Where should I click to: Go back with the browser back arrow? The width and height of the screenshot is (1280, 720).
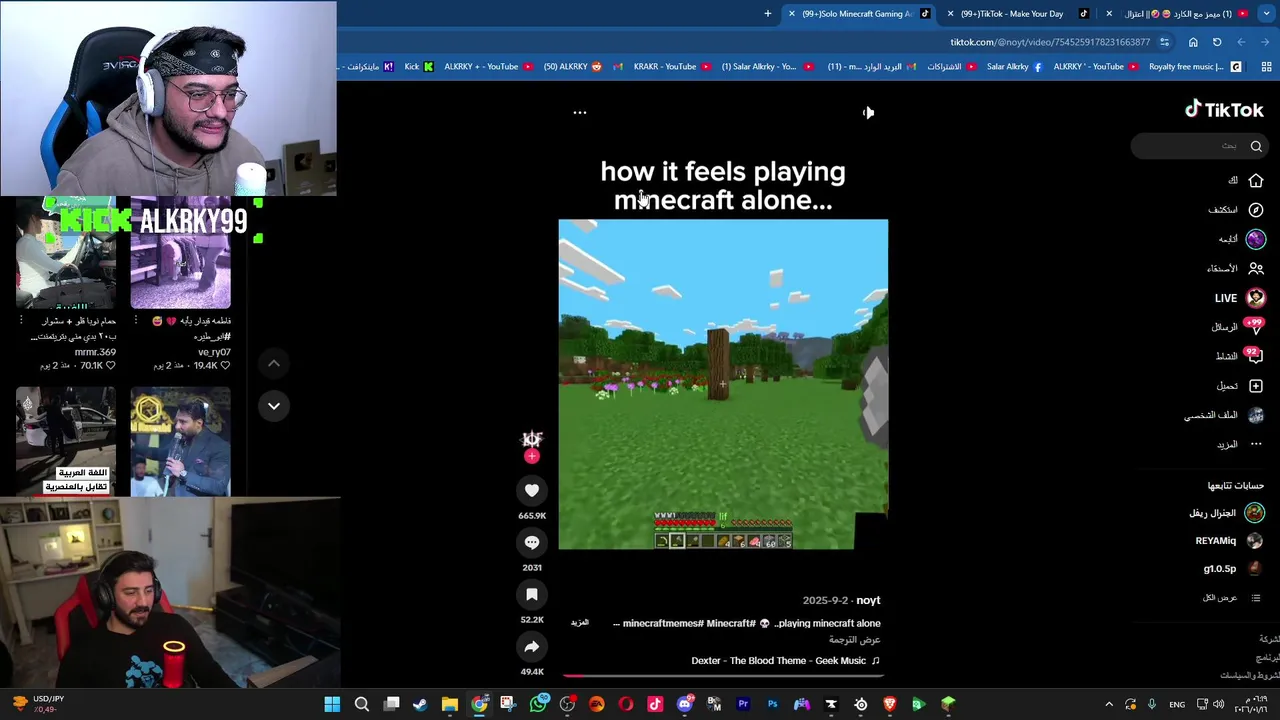point(1265,42)
